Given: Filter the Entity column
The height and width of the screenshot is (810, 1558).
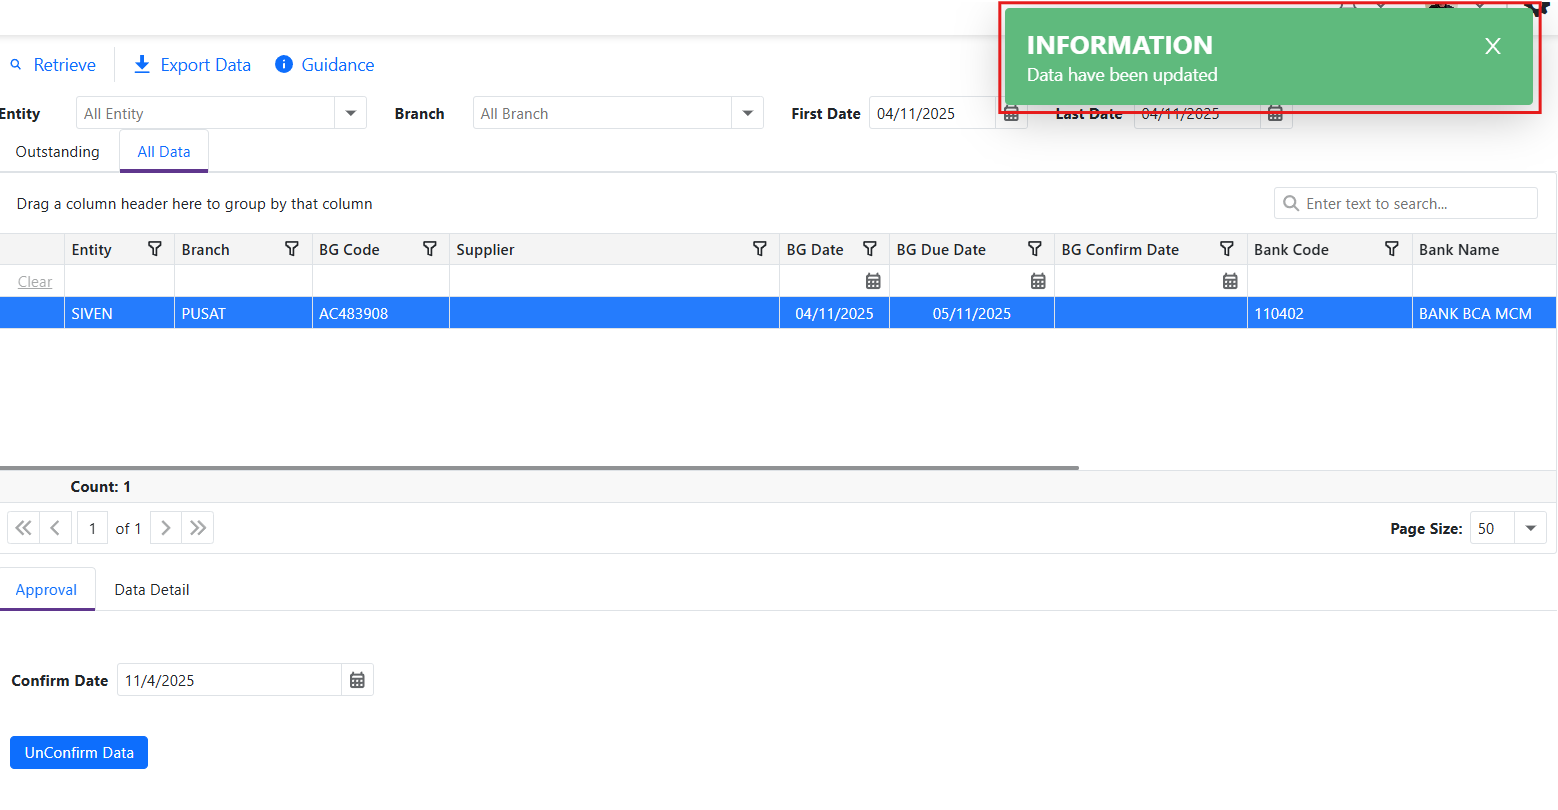Looking at the screenshot, I should tap(155, 249).
